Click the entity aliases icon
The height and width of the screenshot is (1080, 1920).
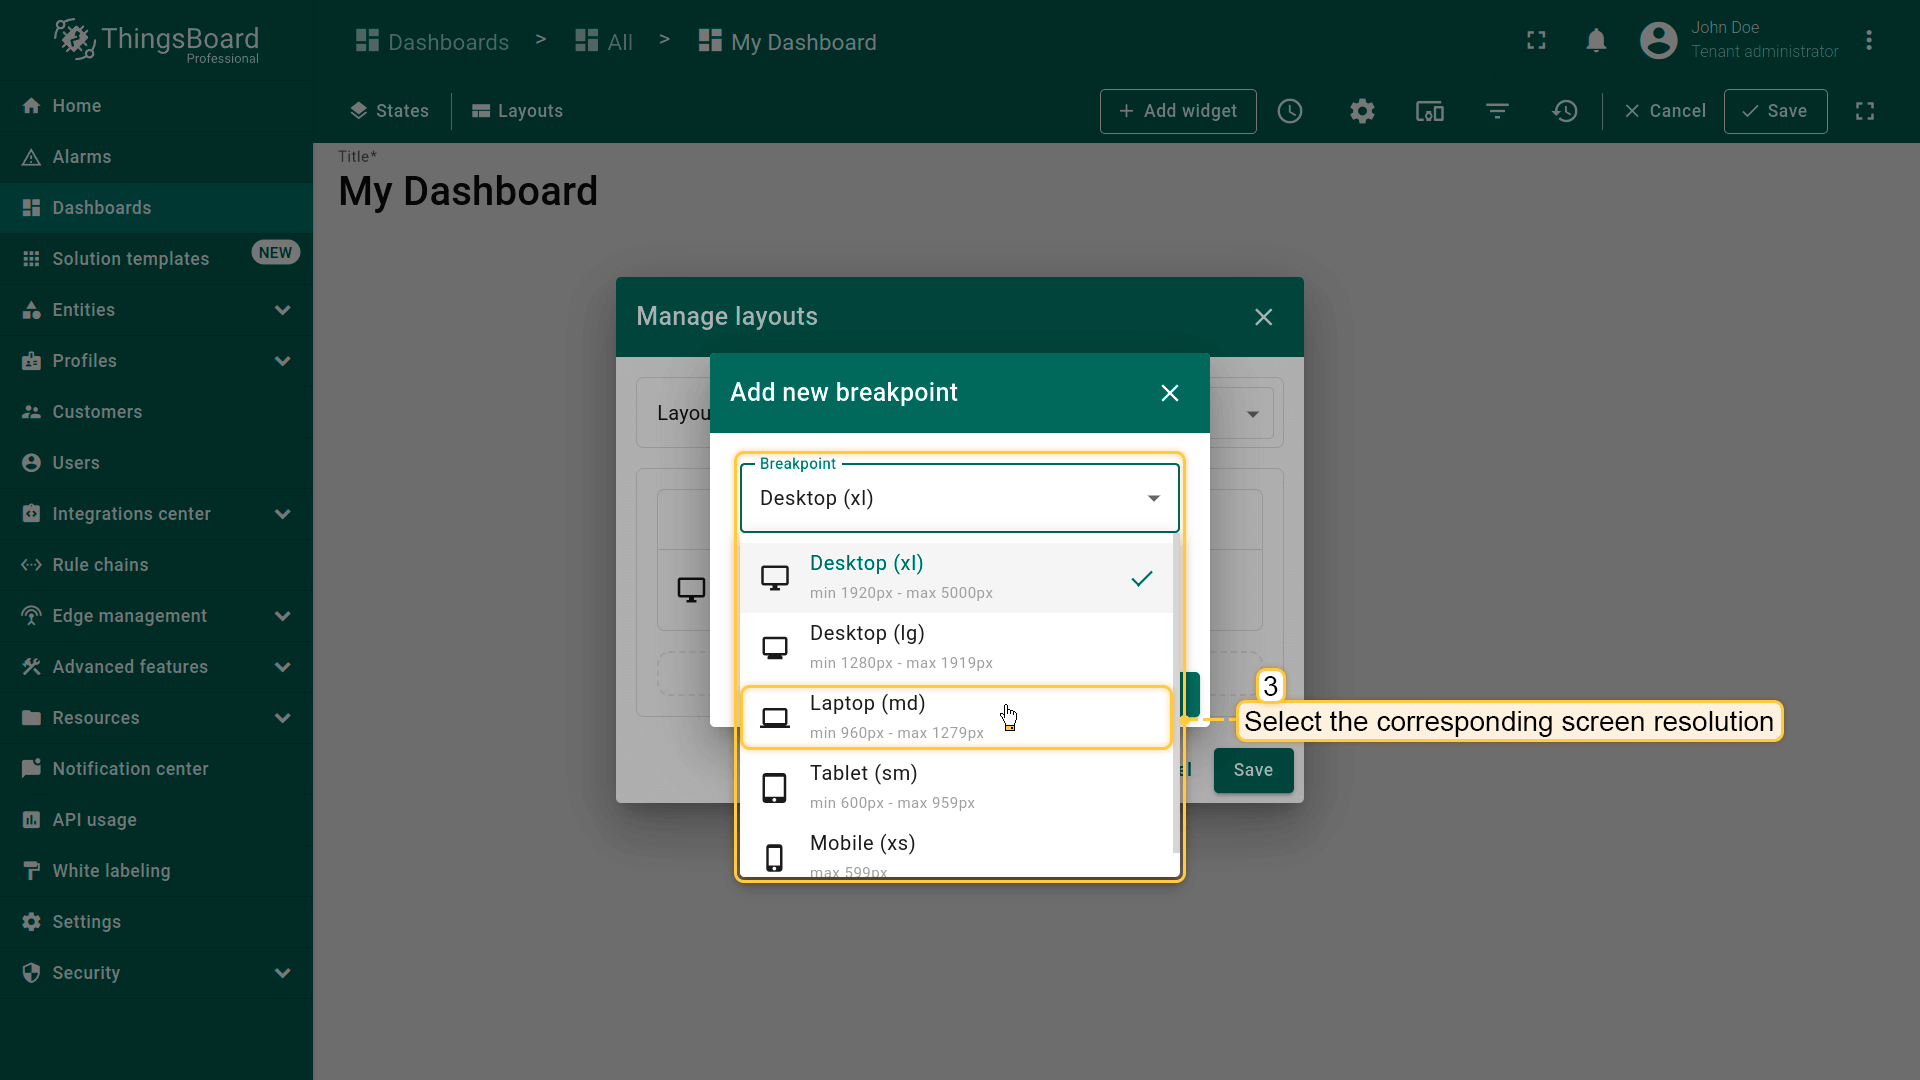1429,111
